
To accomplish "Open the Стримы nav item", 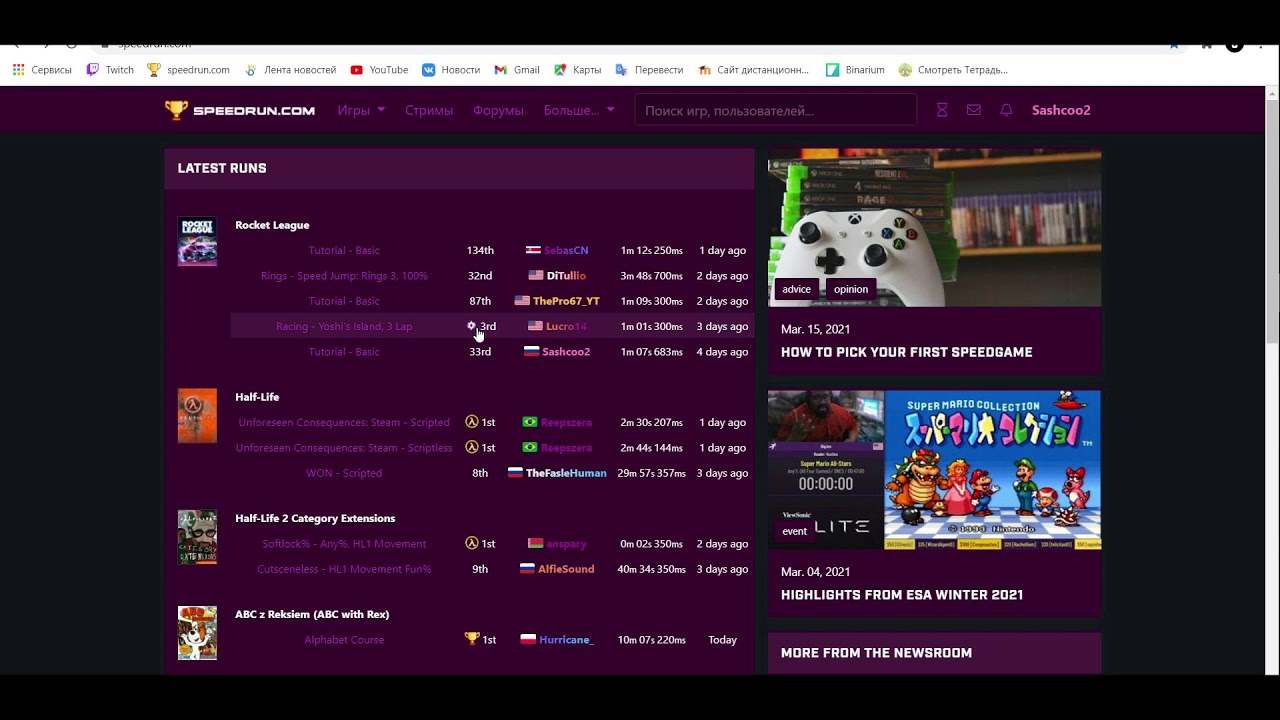I will [429, 110].
